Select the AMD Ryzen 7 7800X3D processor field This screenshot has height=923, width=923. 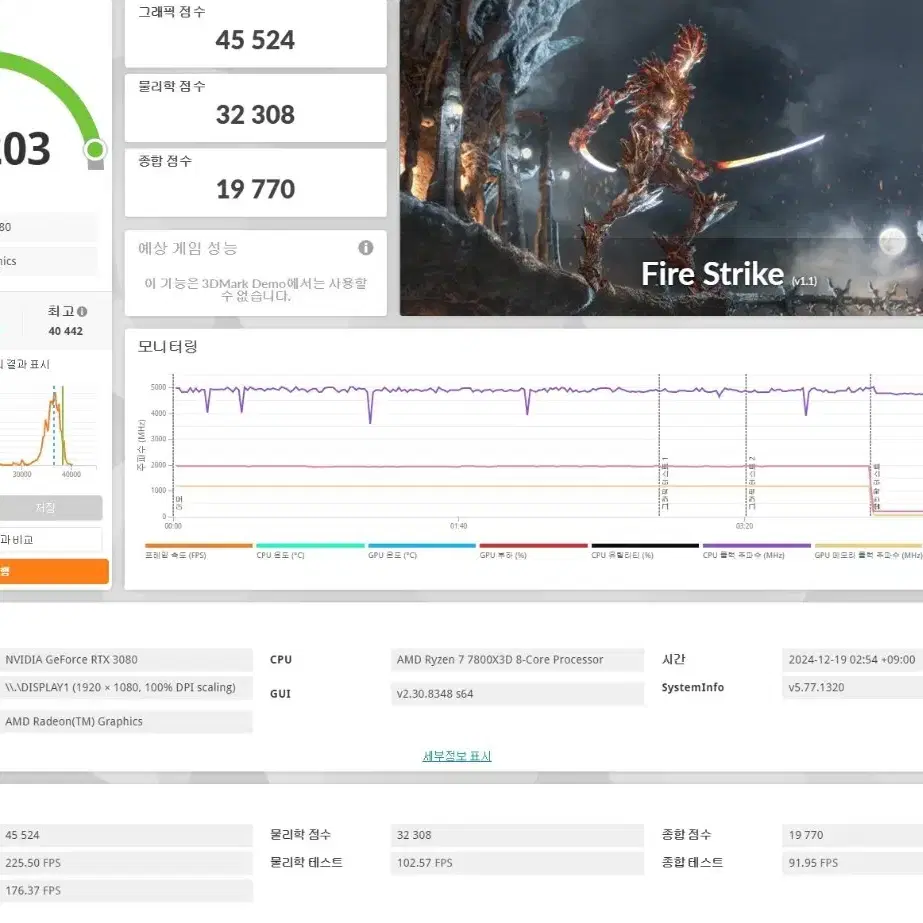click(x=517, y=660)
